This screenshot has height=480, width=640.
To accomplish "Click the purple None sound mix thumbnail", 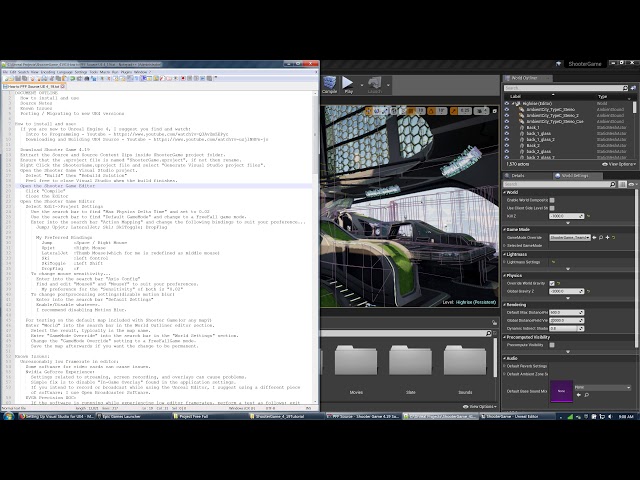I will pyautogui.click(x=561, y=391).
